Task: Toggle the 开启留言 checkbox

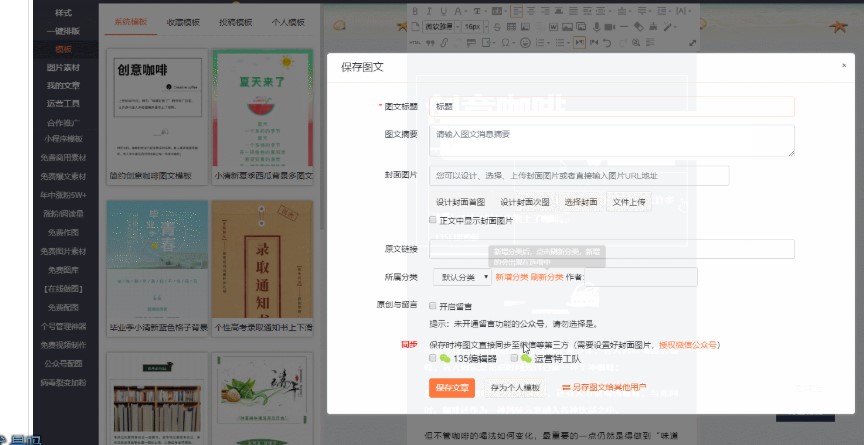Action: coord(432,306)
